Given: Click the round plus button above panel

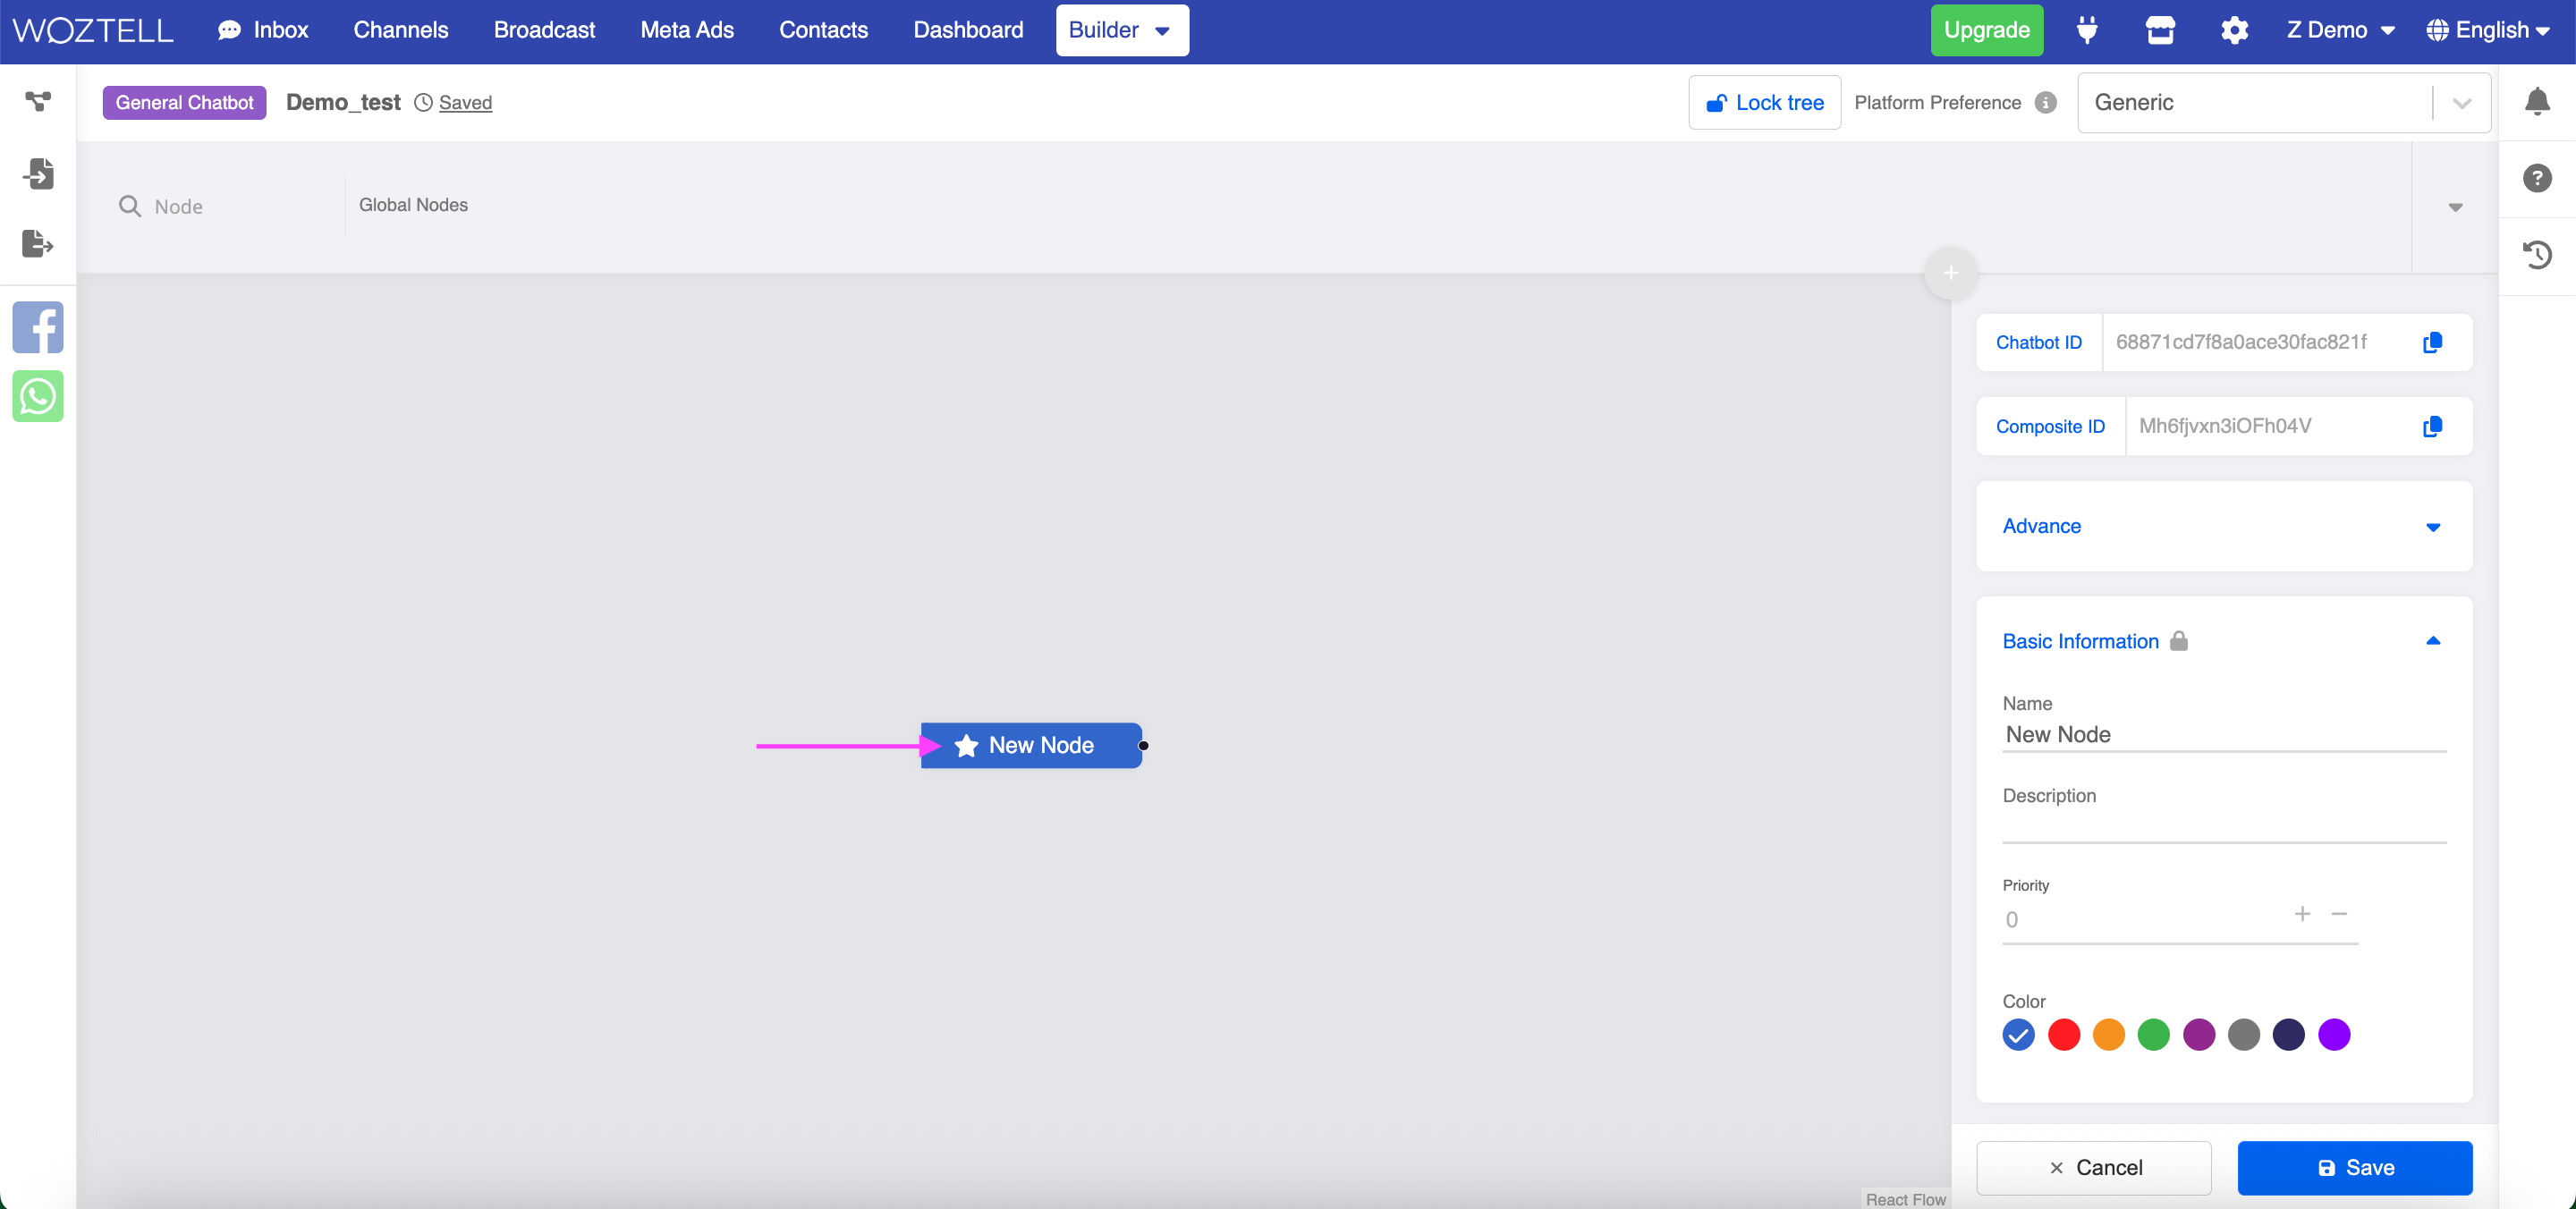Looking at the screenshot, I should (x=1950, y=272).
